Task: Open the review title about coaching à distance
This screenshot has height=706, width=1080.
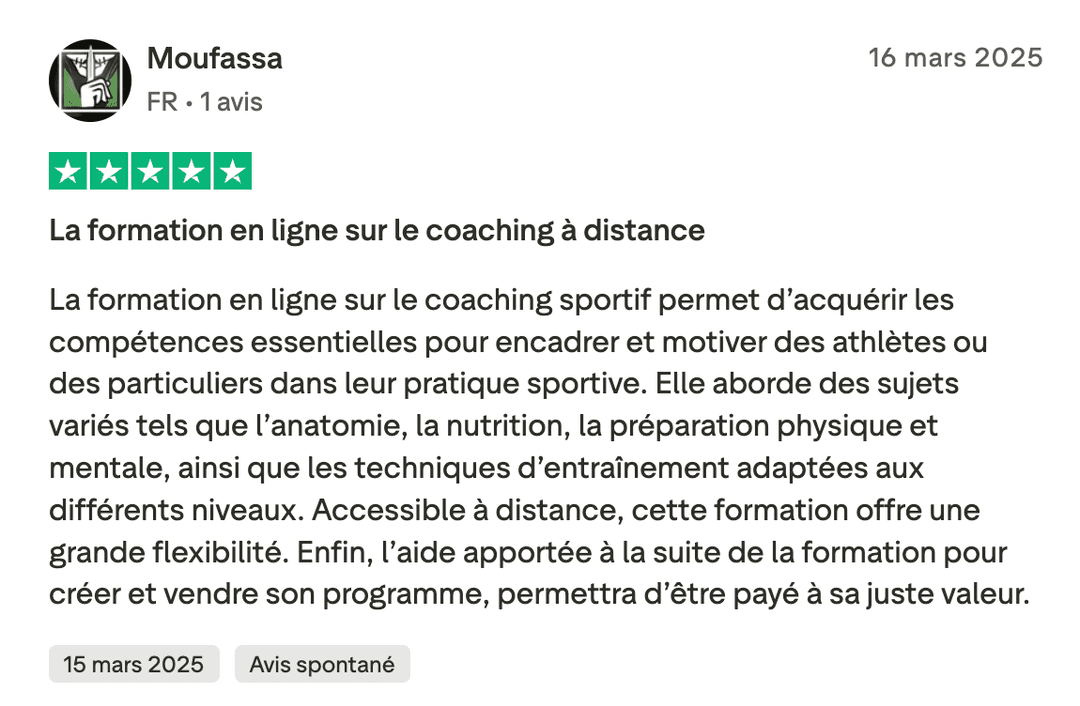Action: point(376,230)
